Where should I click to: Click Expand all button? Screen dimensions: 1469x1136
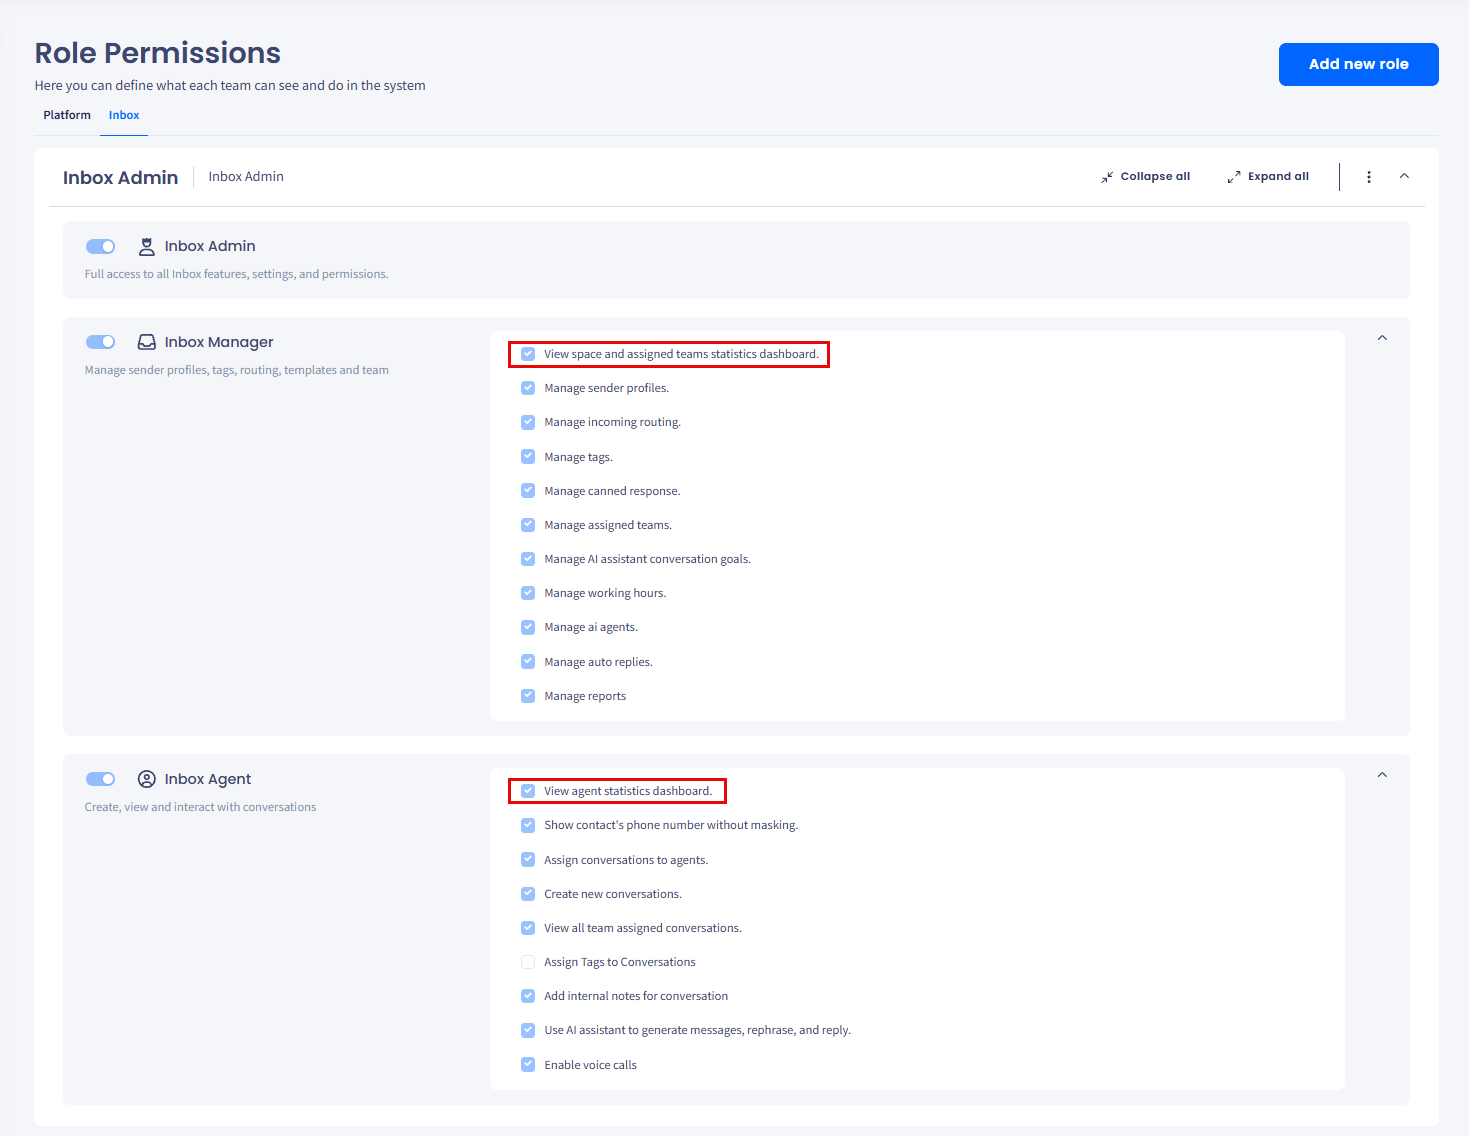coord(1268,177)
